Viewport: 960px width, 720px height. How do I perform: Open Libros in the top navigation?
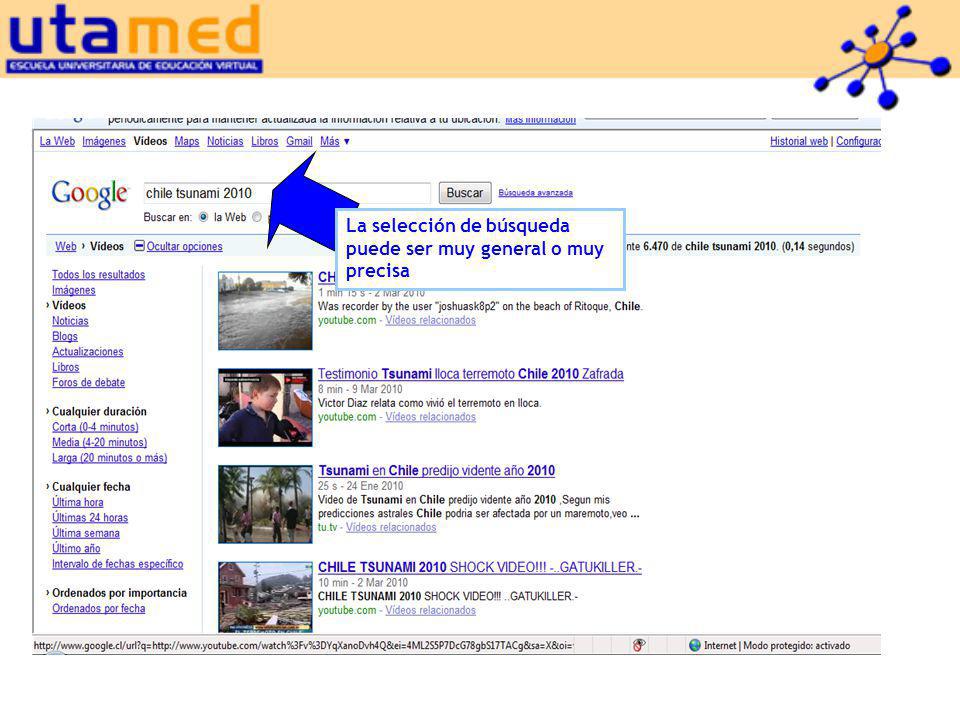(x=264, y=141)
